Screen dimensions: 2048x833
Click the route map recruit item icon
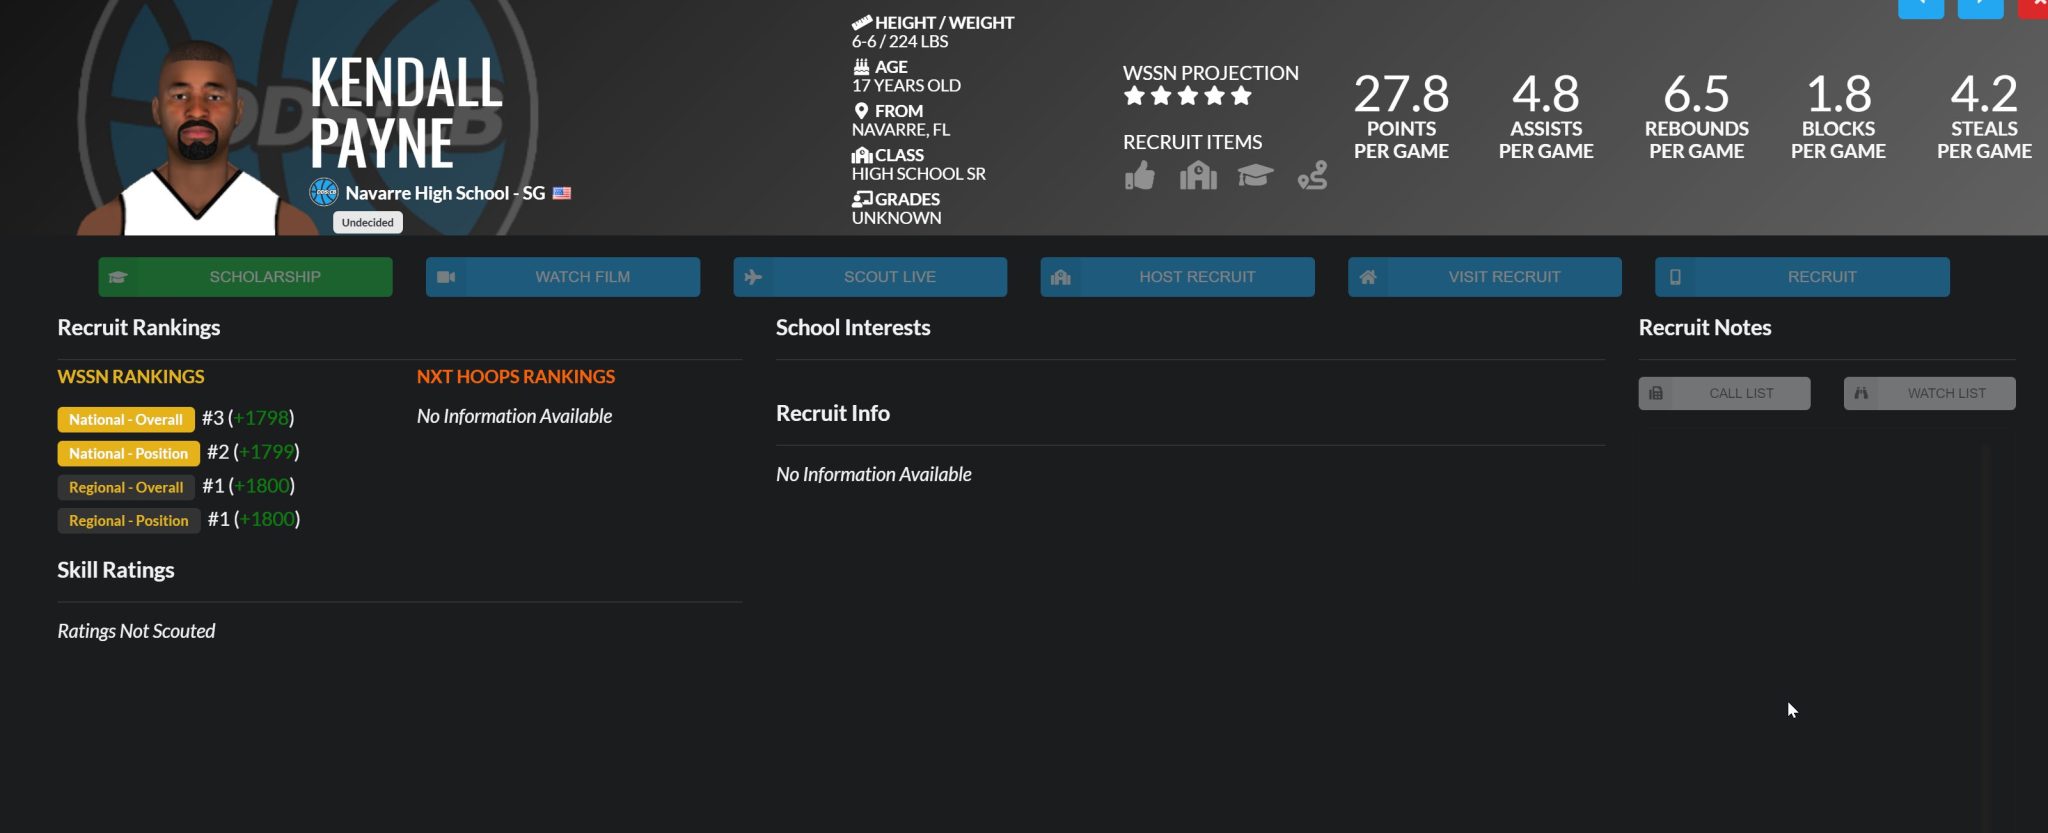[1312, 176]
